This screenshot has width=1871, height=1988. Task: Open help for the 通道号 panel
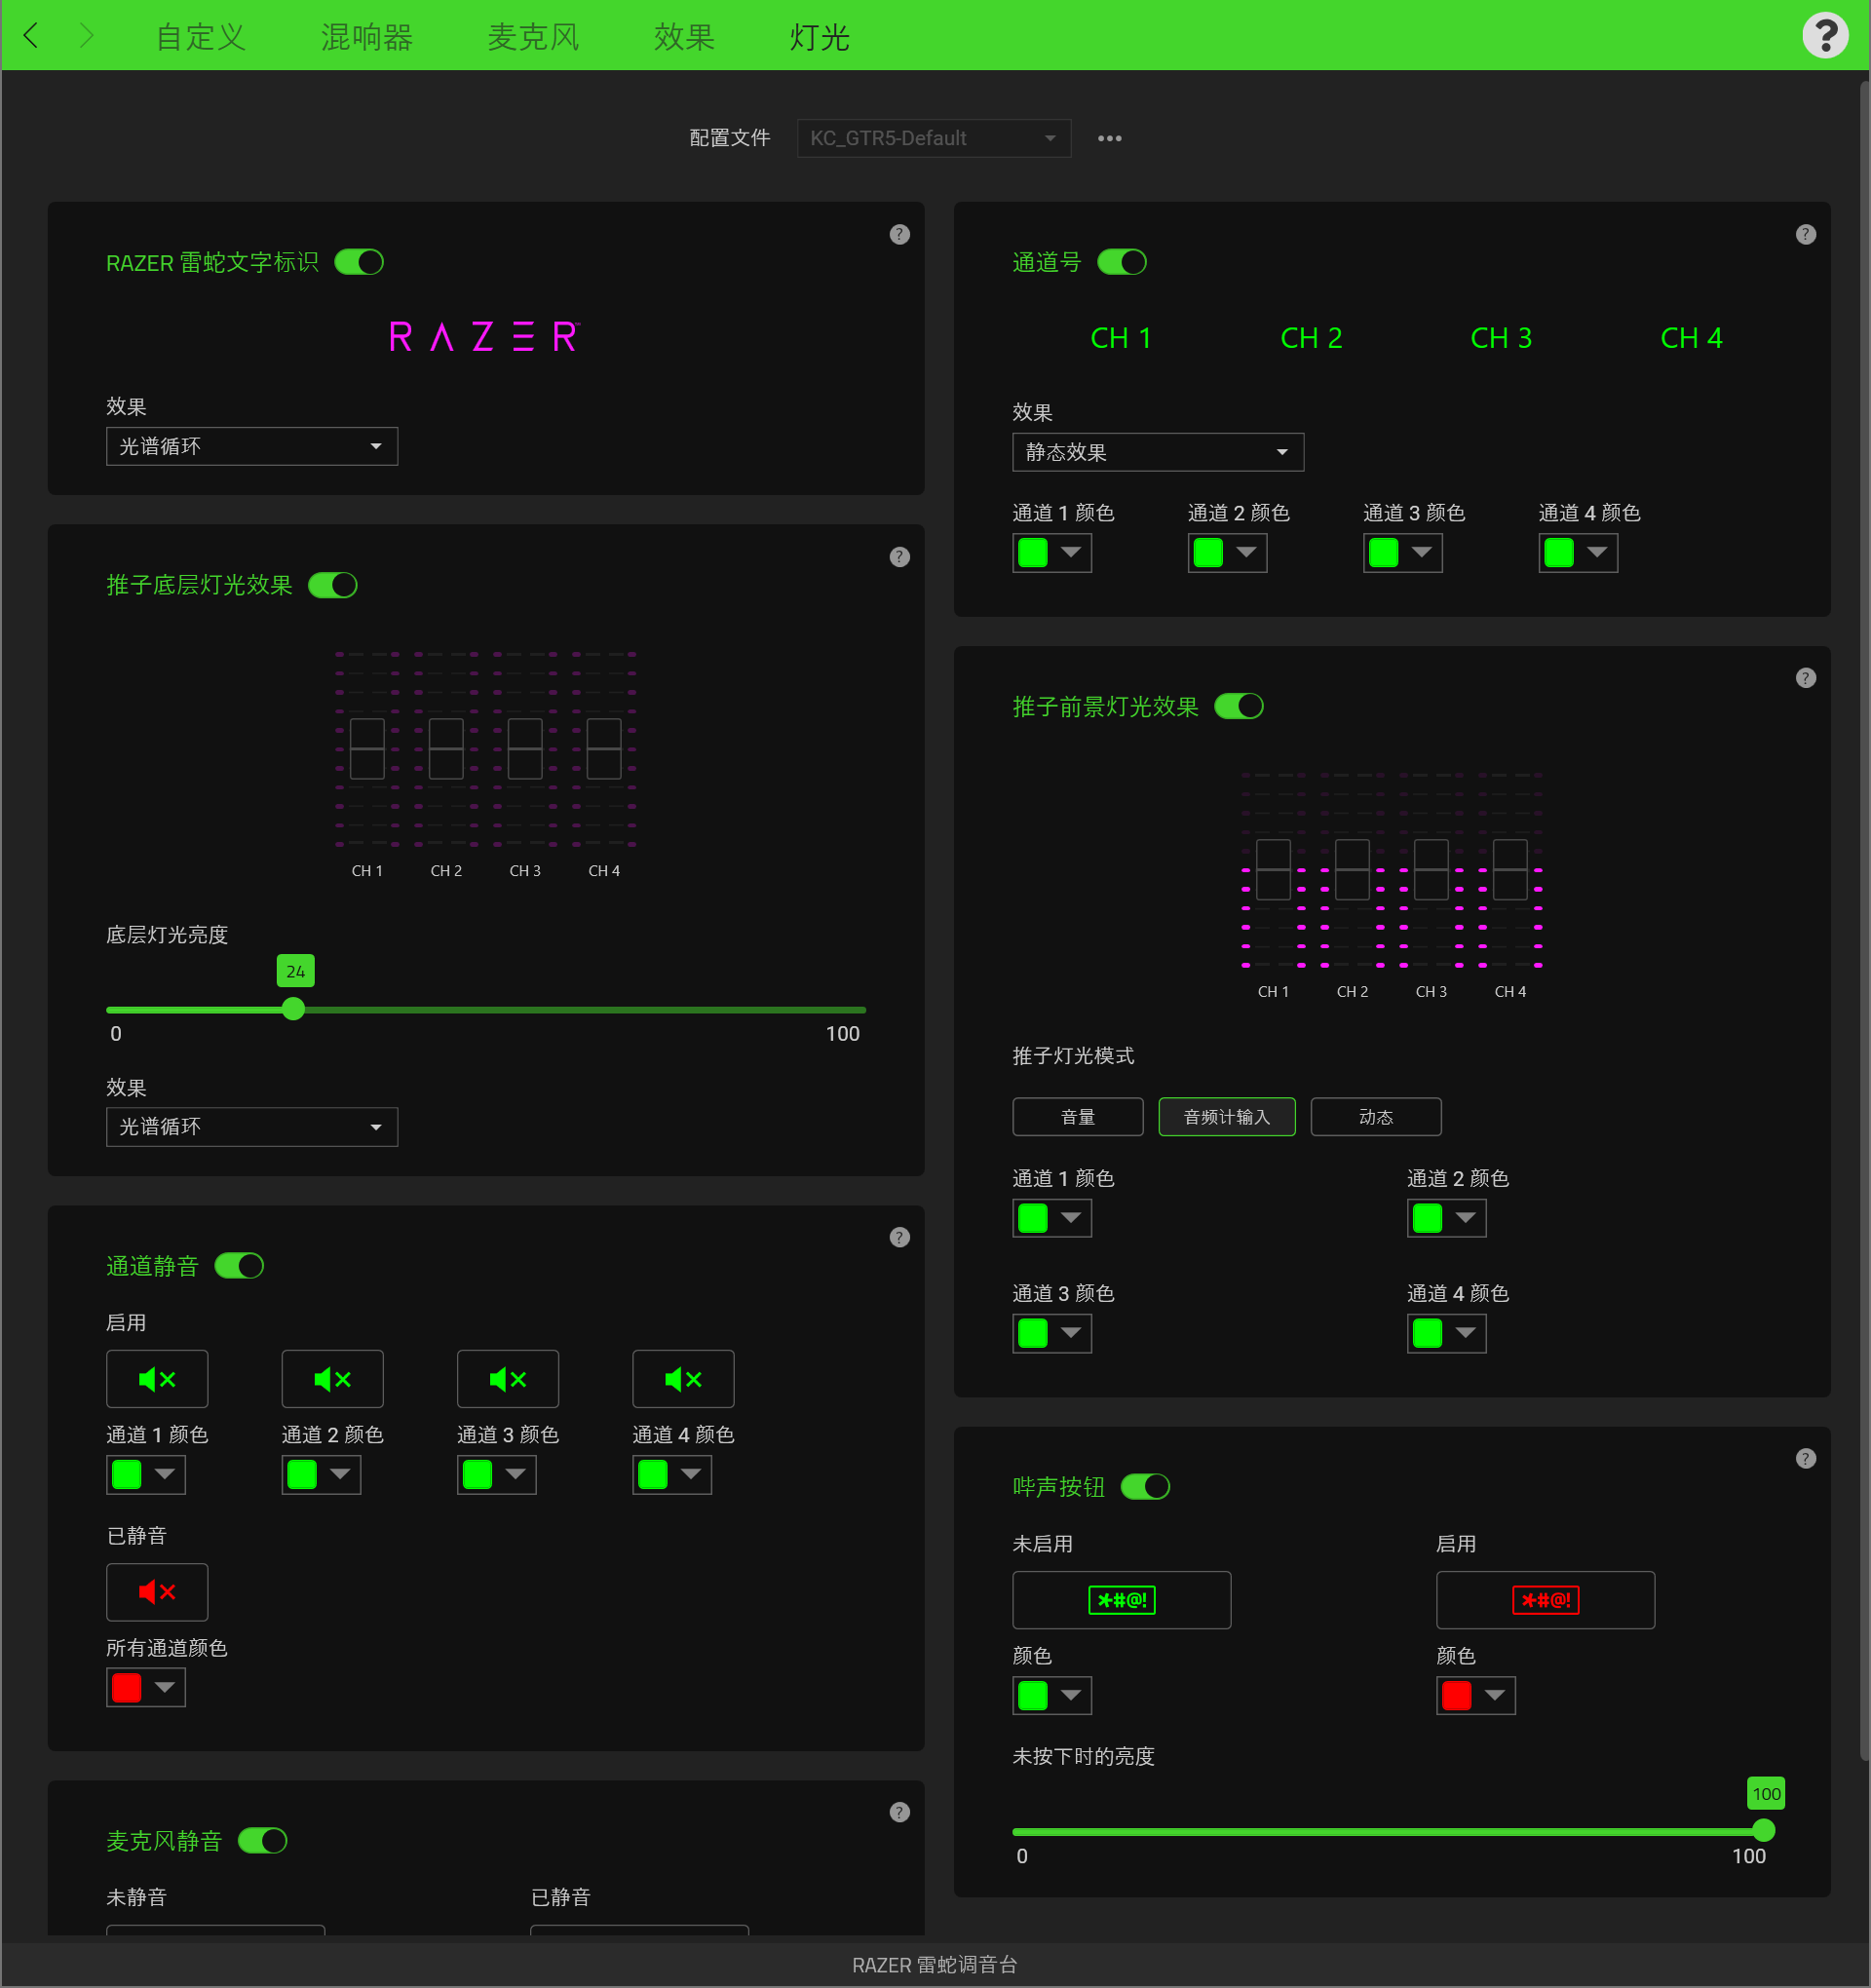tap(1805, 234)
